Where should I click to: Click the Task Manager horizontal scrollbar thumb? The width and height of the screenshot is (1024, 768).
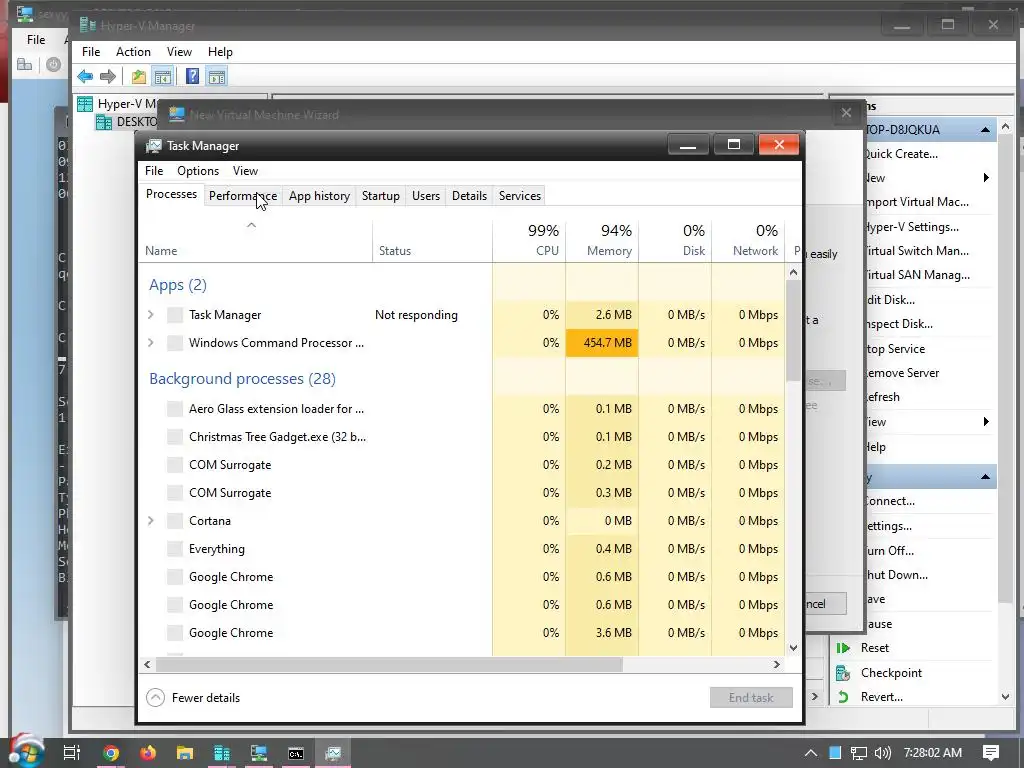pyautogui.click(x=389, y=665)
